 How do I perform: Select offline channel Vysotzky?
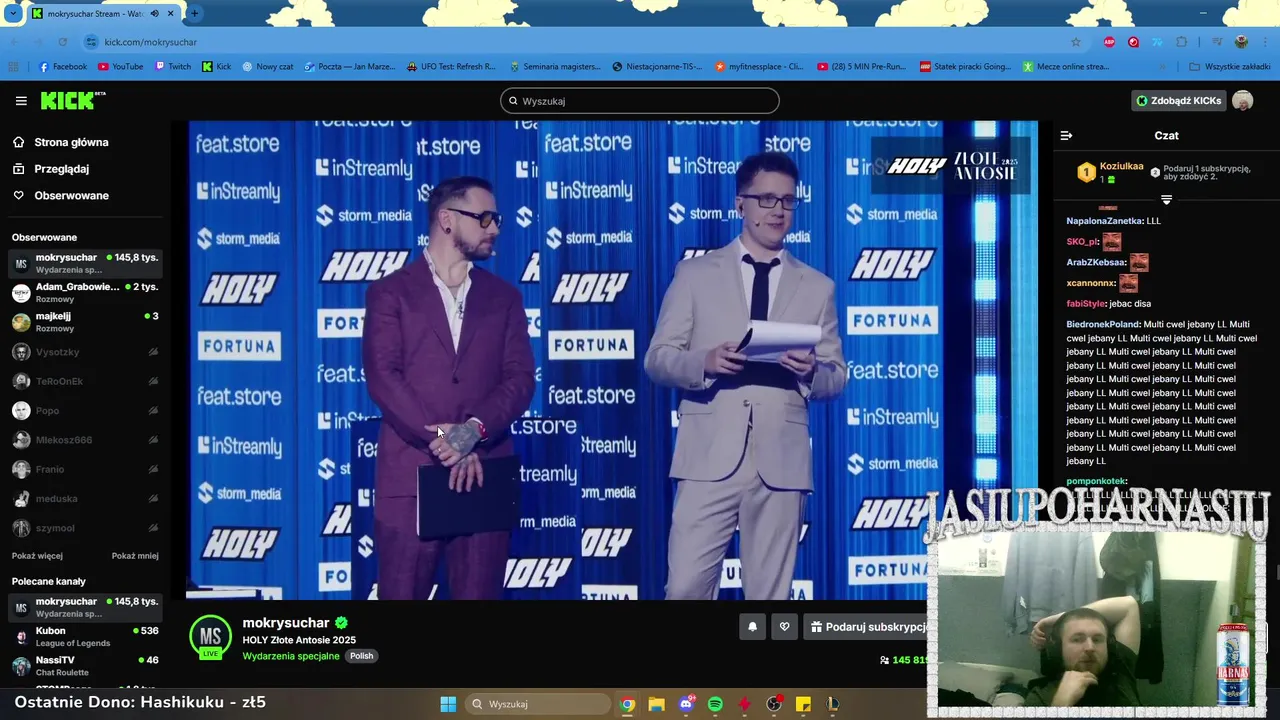click(x=85, y=352)
